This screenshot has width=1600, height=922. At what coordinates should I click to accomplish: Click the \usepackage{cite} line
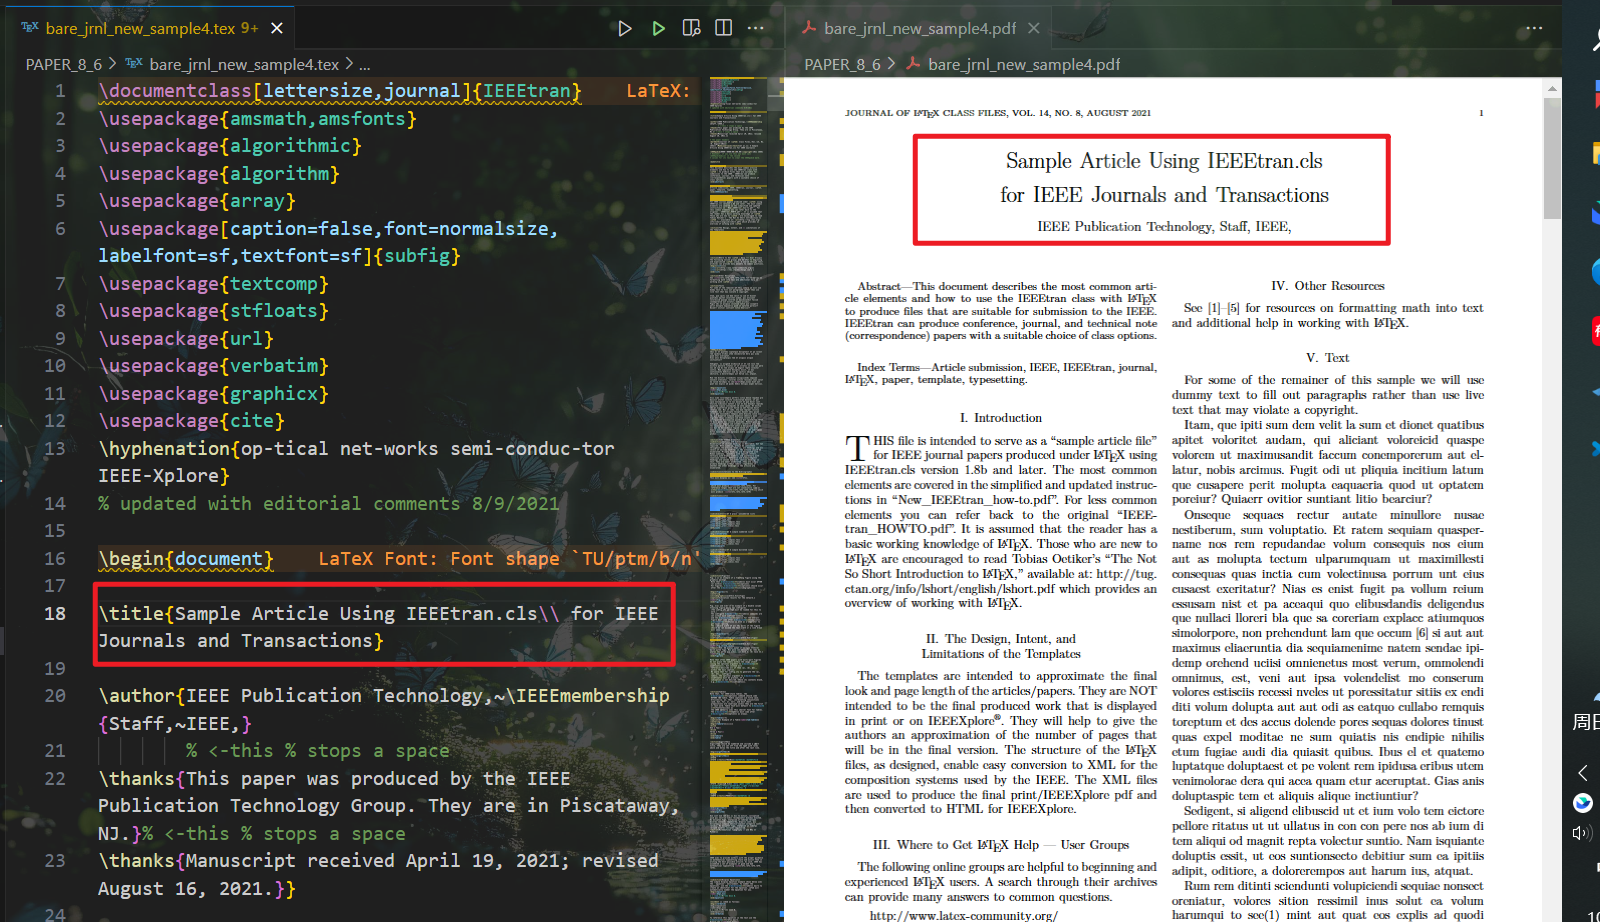coord(191,421)
